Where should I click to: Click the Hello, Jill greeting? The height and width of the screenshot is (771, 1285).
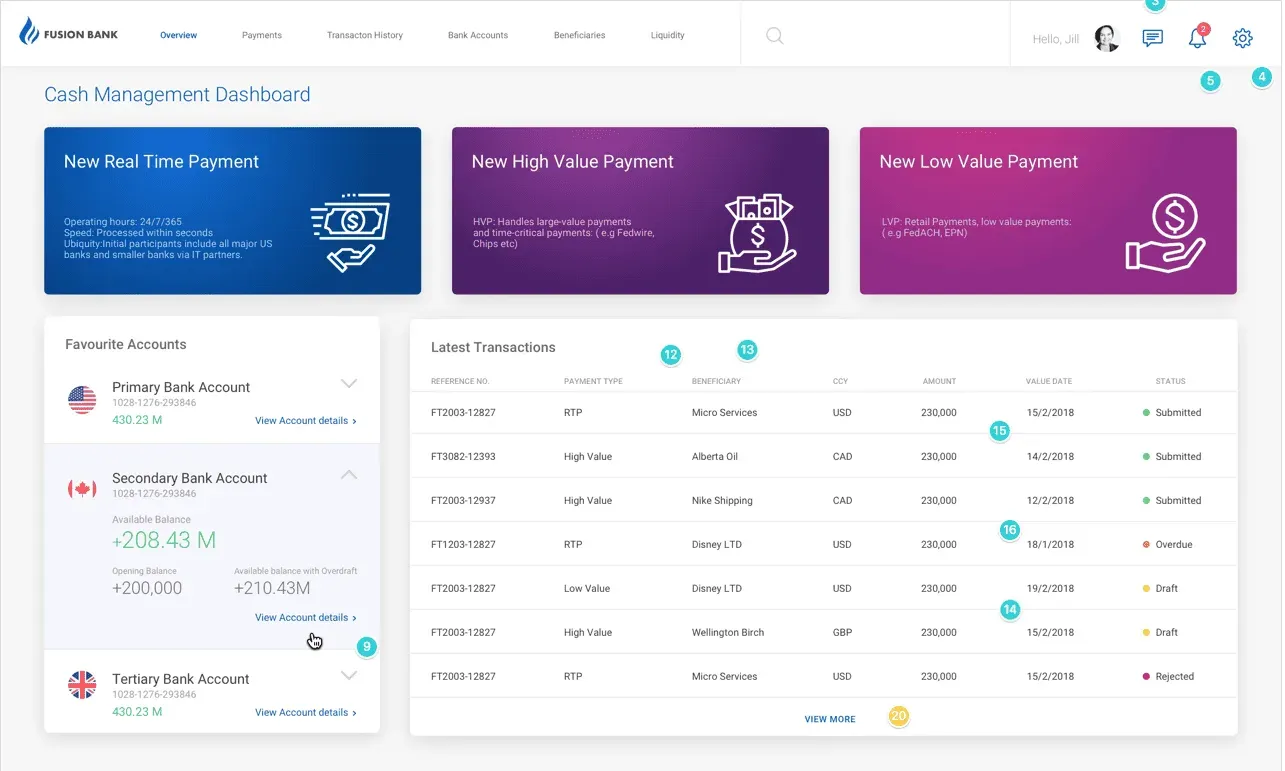point(1056,39)
